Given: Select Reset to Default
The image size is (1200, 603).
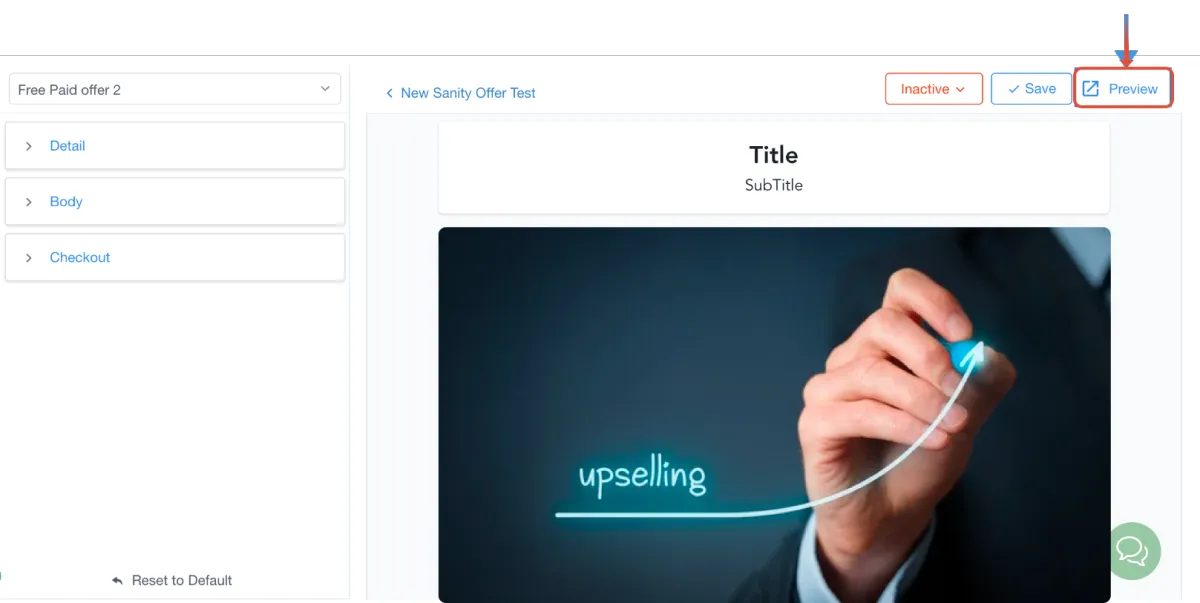Looking at the screenshot, I should click(182, 580).
